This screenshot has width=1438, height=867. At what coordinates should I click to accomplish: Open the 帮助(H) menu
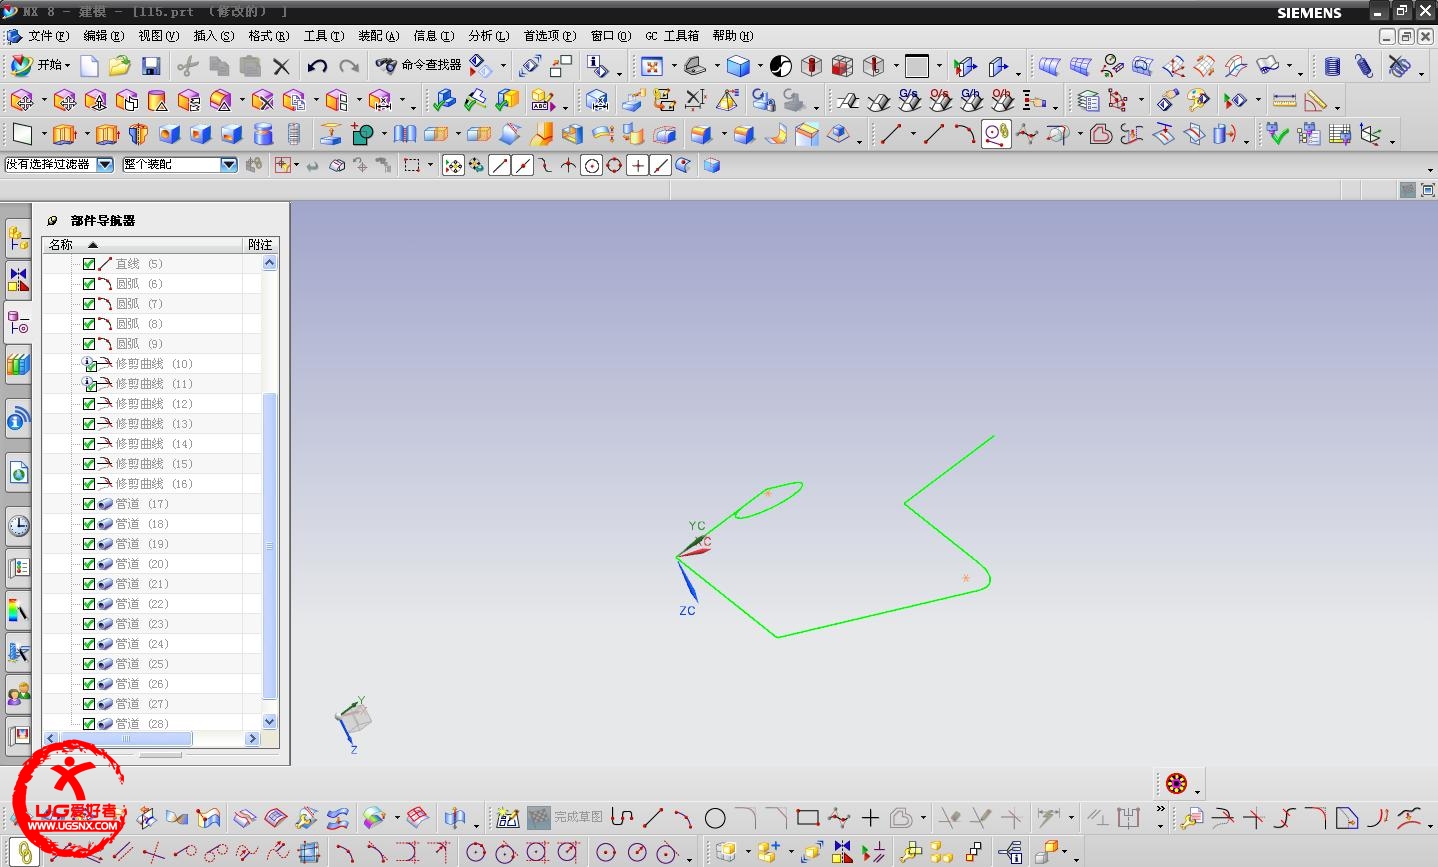733,36
